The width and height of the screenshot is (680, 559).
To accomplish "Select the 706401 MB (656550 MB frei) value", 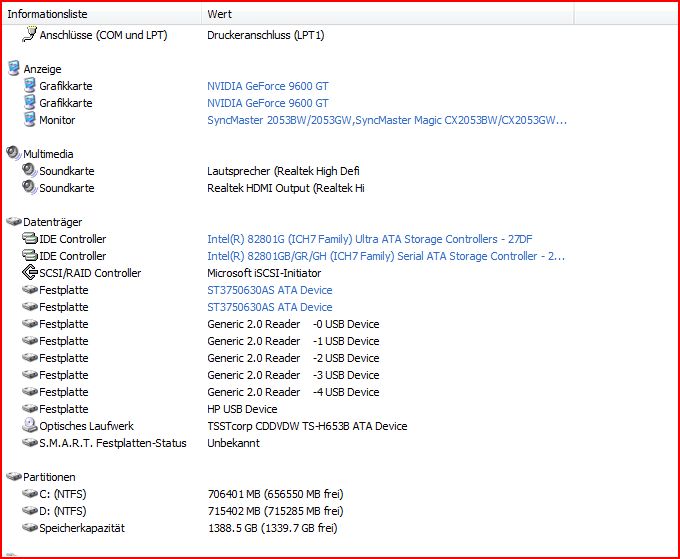I will (x=275, y=494).
